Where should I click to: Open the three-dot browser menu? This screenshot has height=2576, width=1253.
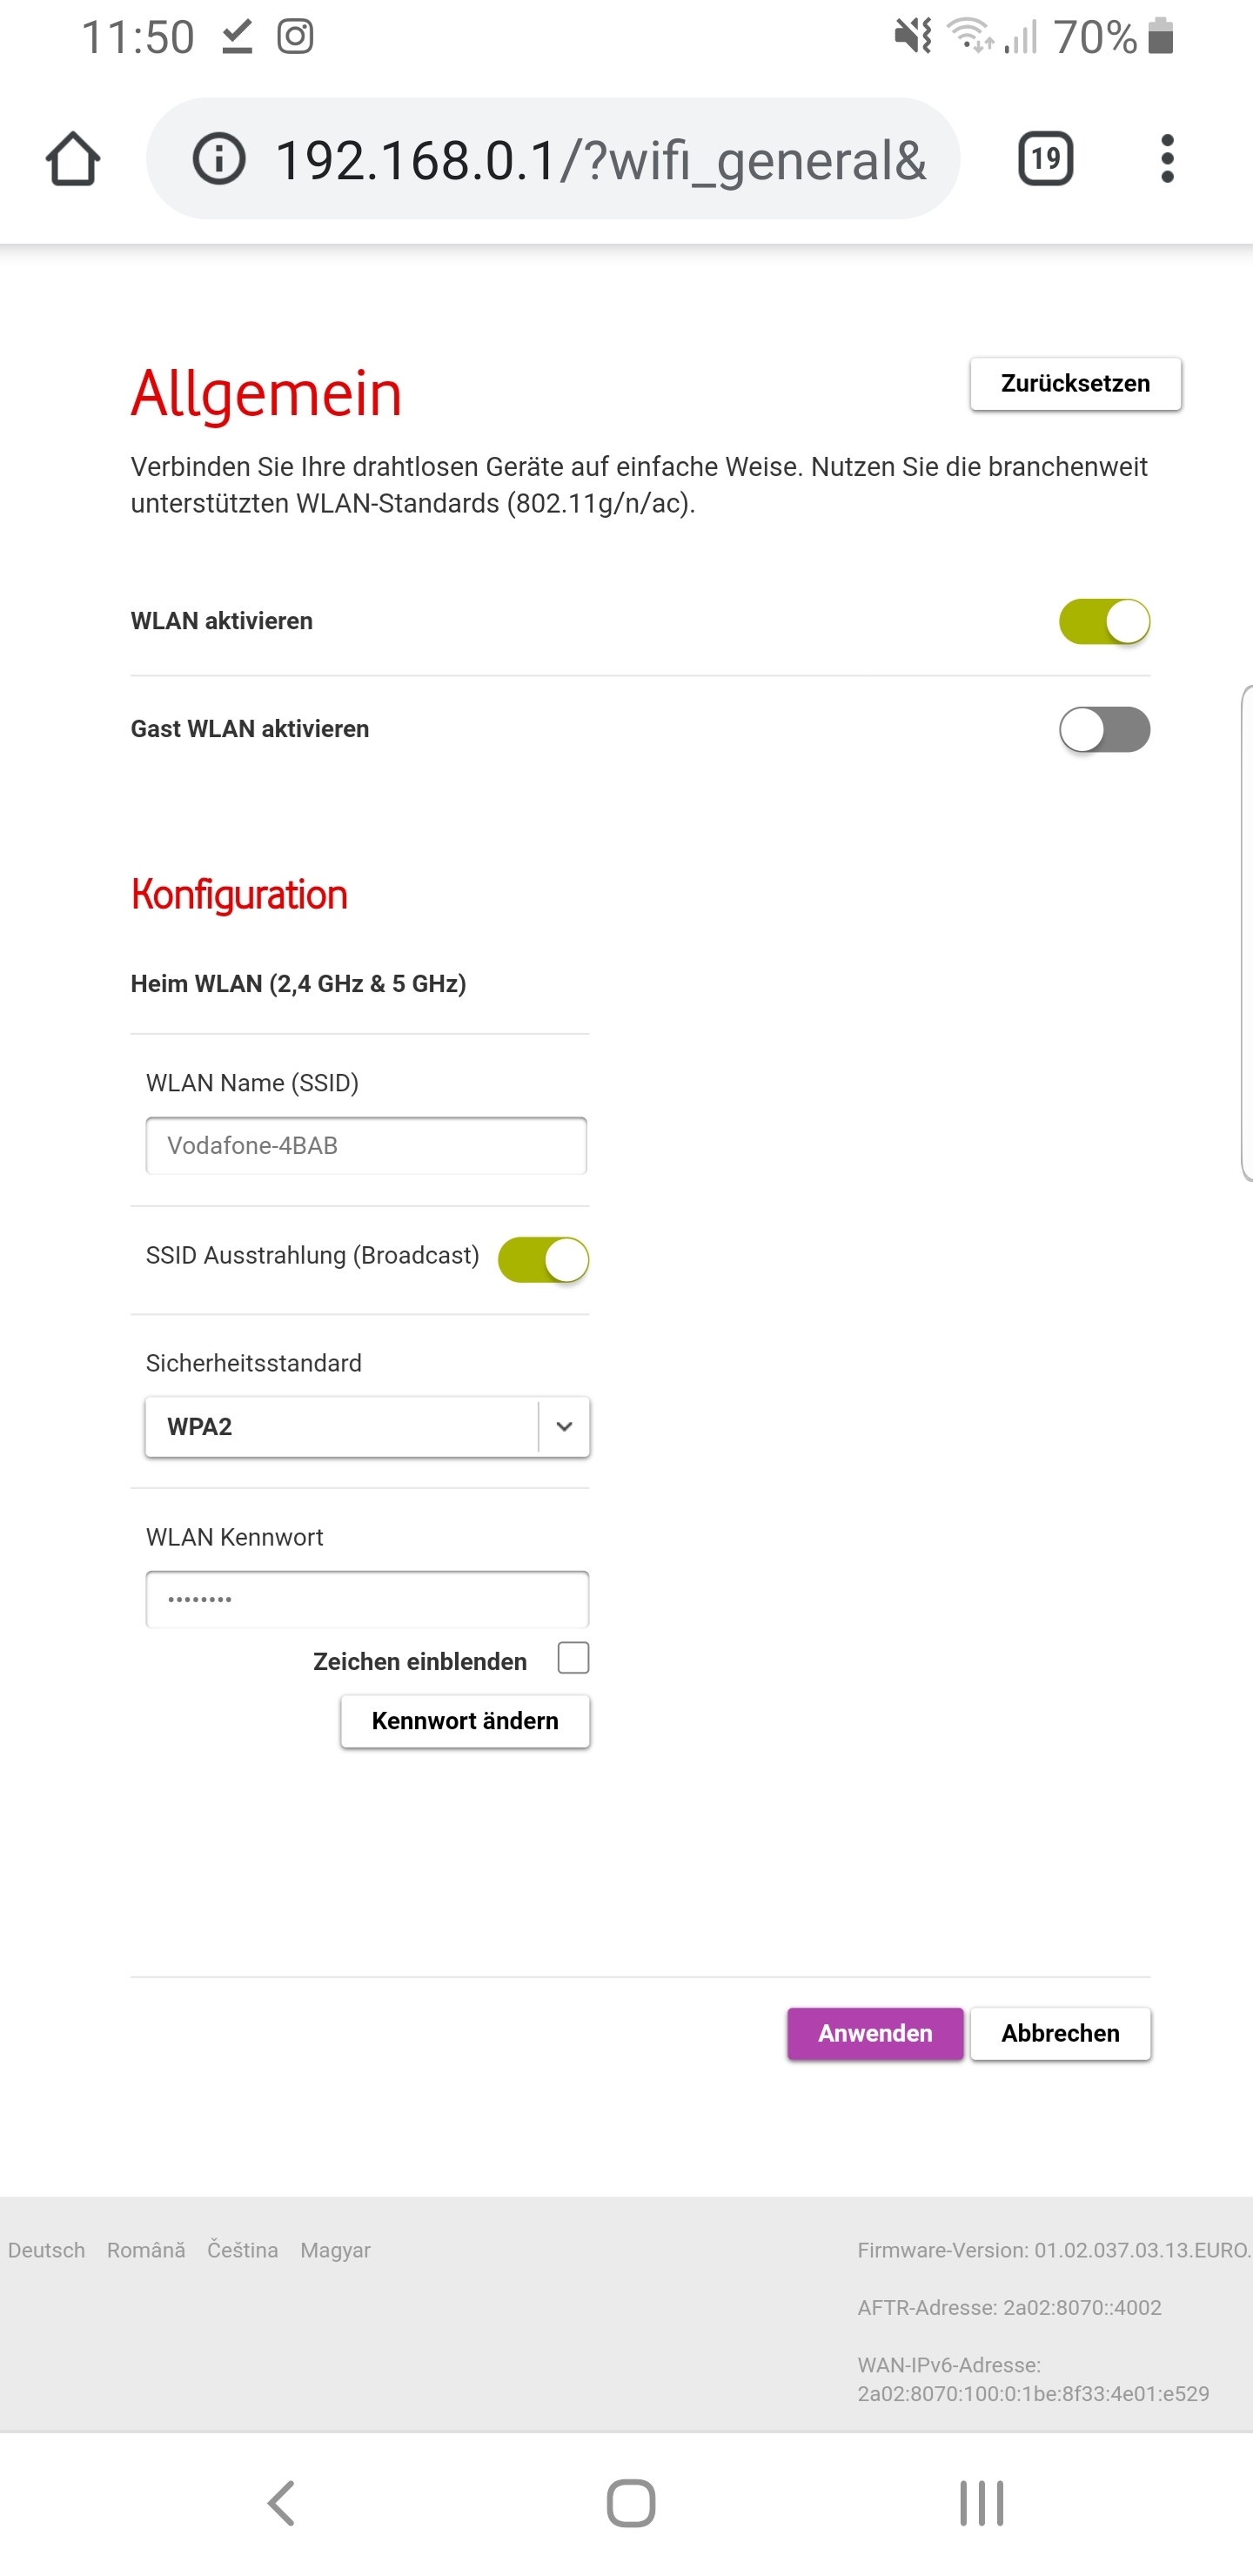(1167, 159)
